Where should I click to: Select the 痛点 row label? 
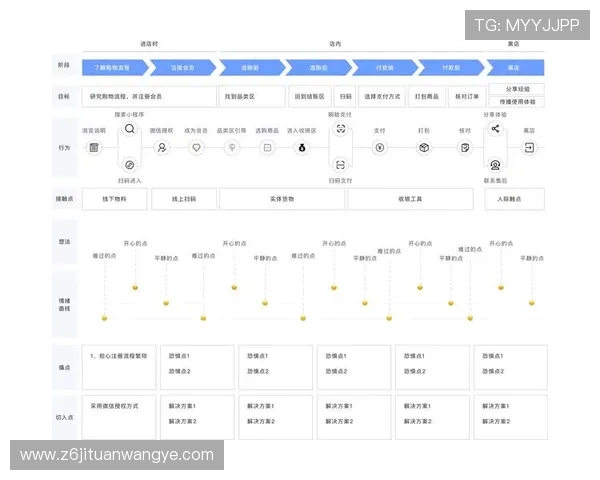coord(64,367)
